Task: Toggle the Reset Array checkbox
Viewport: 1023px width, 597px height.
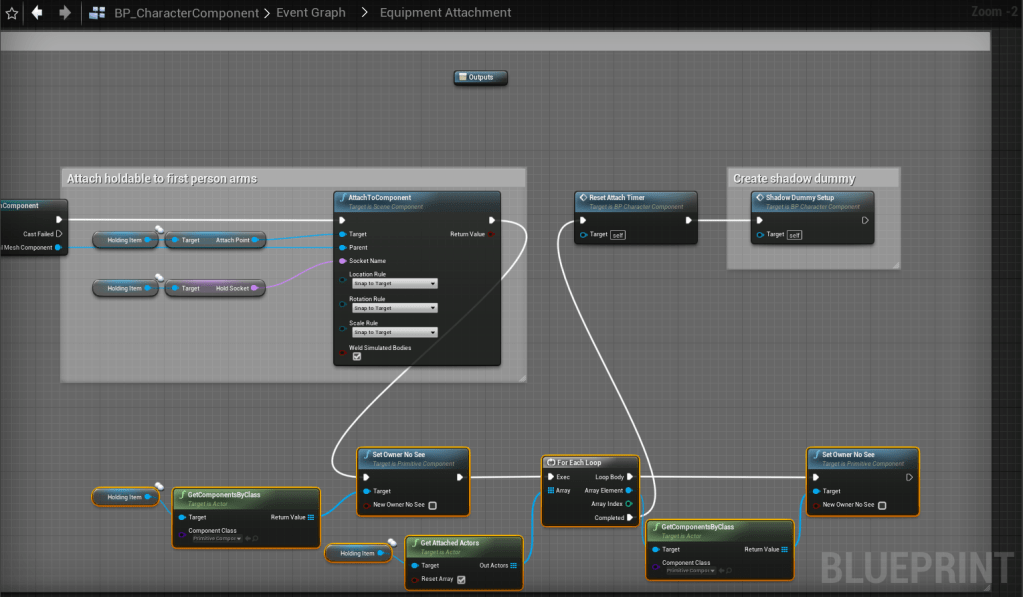Action: click(x=461, y=579)
